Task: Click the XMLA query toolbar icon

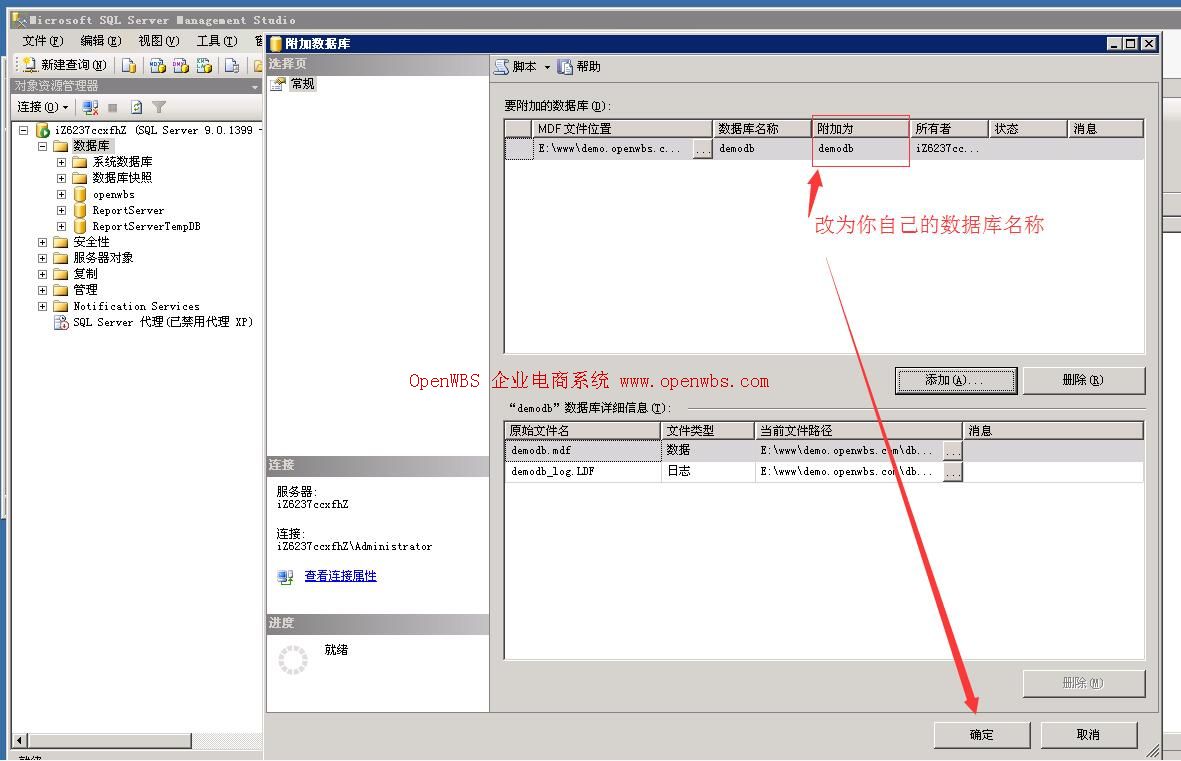Action: [x=204, y=65]
